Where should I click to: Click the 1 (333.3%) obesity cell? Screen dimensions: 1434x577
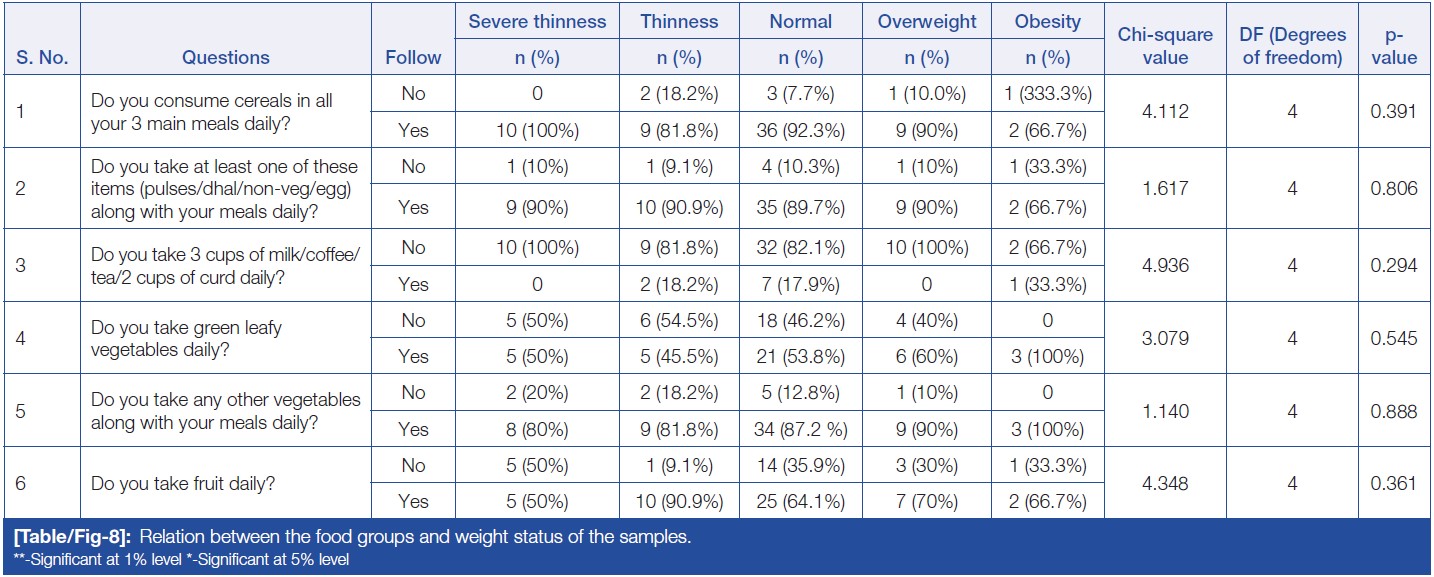coord(1047,94)
